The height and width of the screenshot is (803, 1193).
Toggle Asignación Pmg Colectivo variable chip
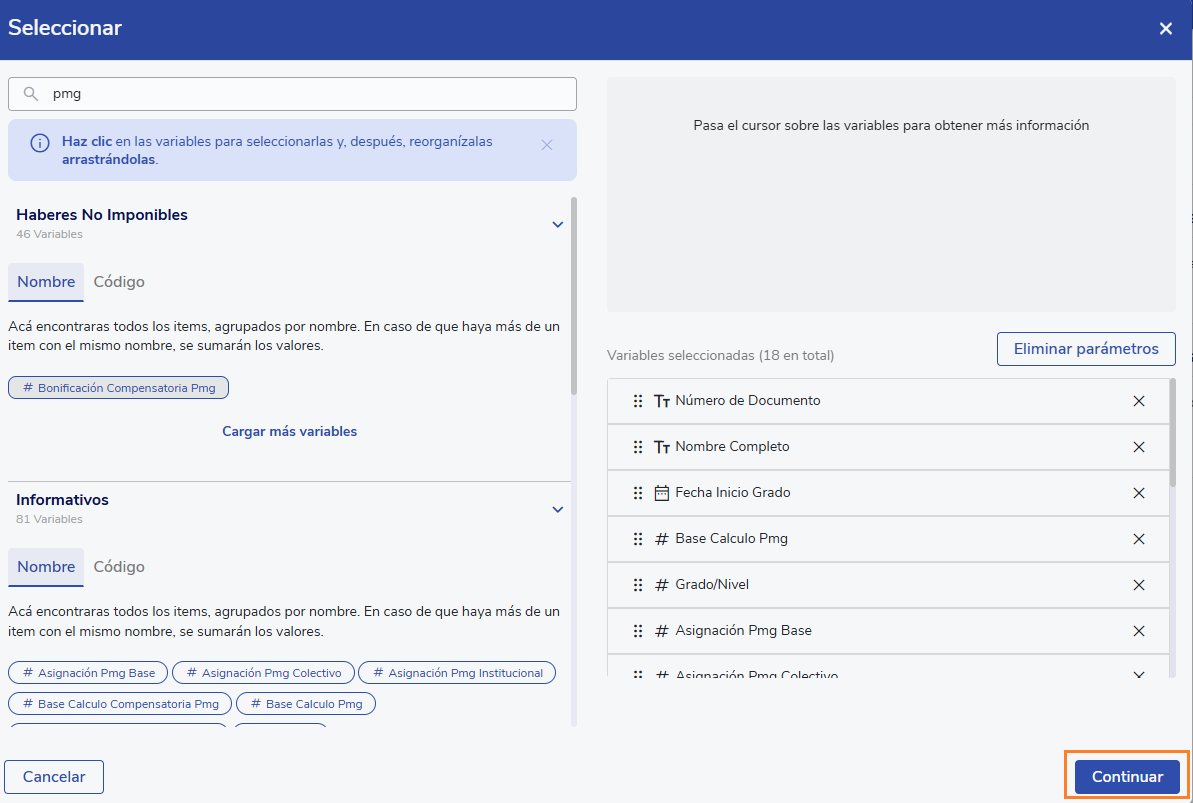[263, 673]
